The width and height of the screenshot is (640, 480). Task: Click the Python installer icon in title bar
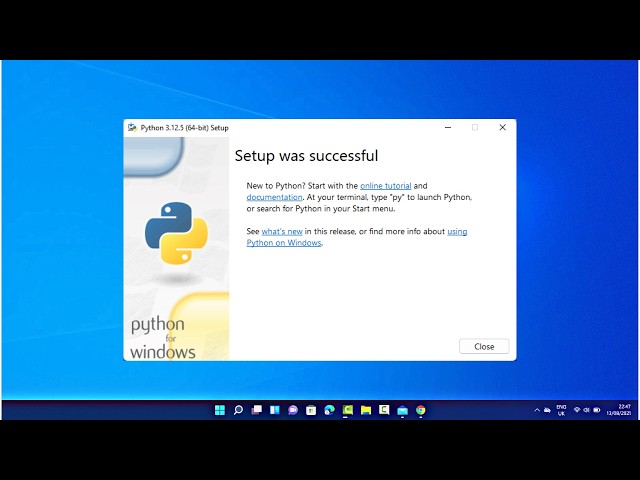pos(132,127)
